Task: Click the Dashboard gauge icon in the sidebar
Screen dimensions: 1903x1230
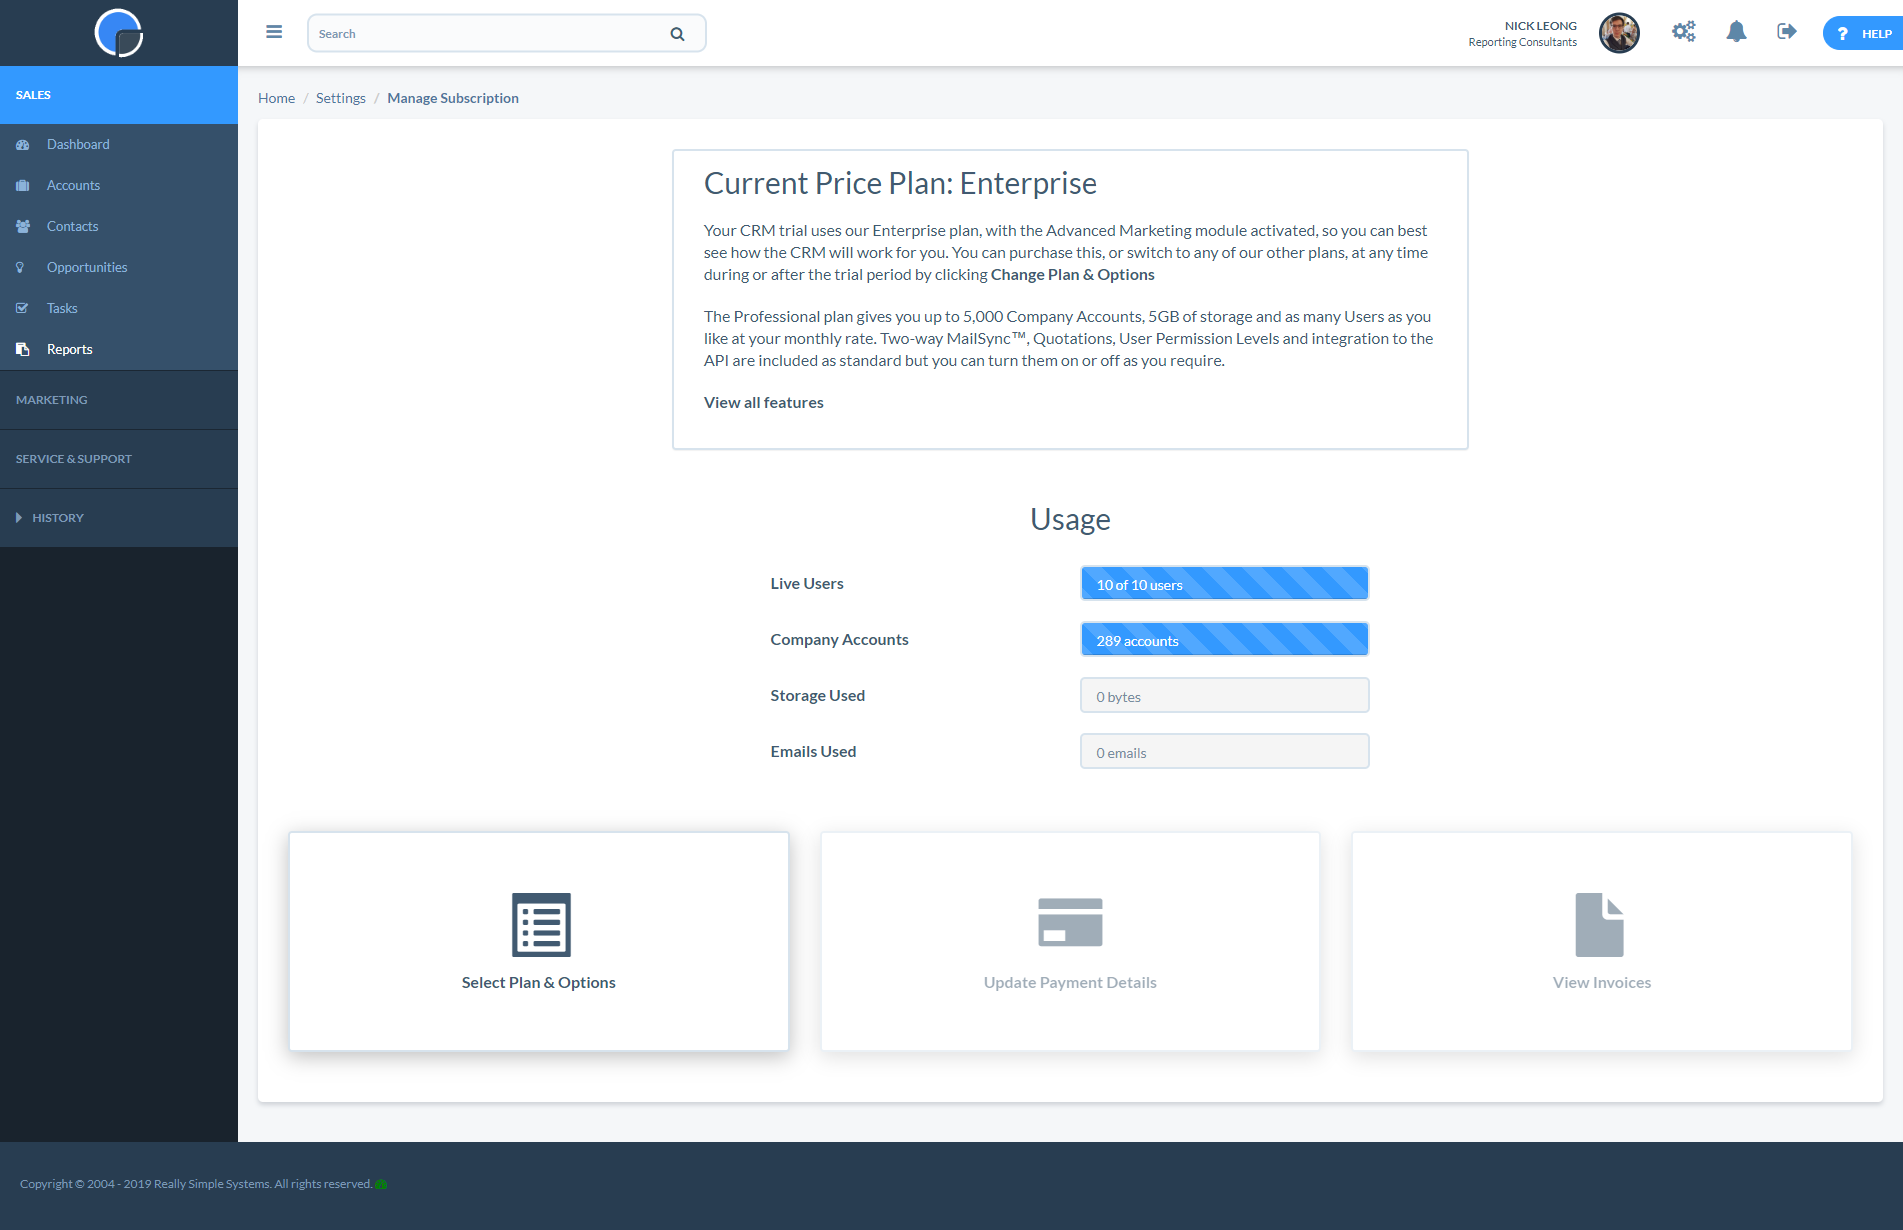Action: pyautogui.click(x=23, y=145)
